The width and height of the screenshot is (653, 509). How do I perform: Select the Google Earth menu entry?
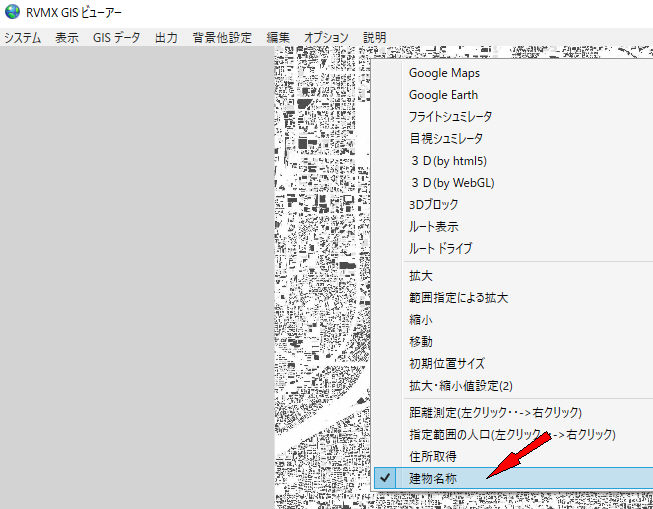pyautogui.click(x=443, y=95)
